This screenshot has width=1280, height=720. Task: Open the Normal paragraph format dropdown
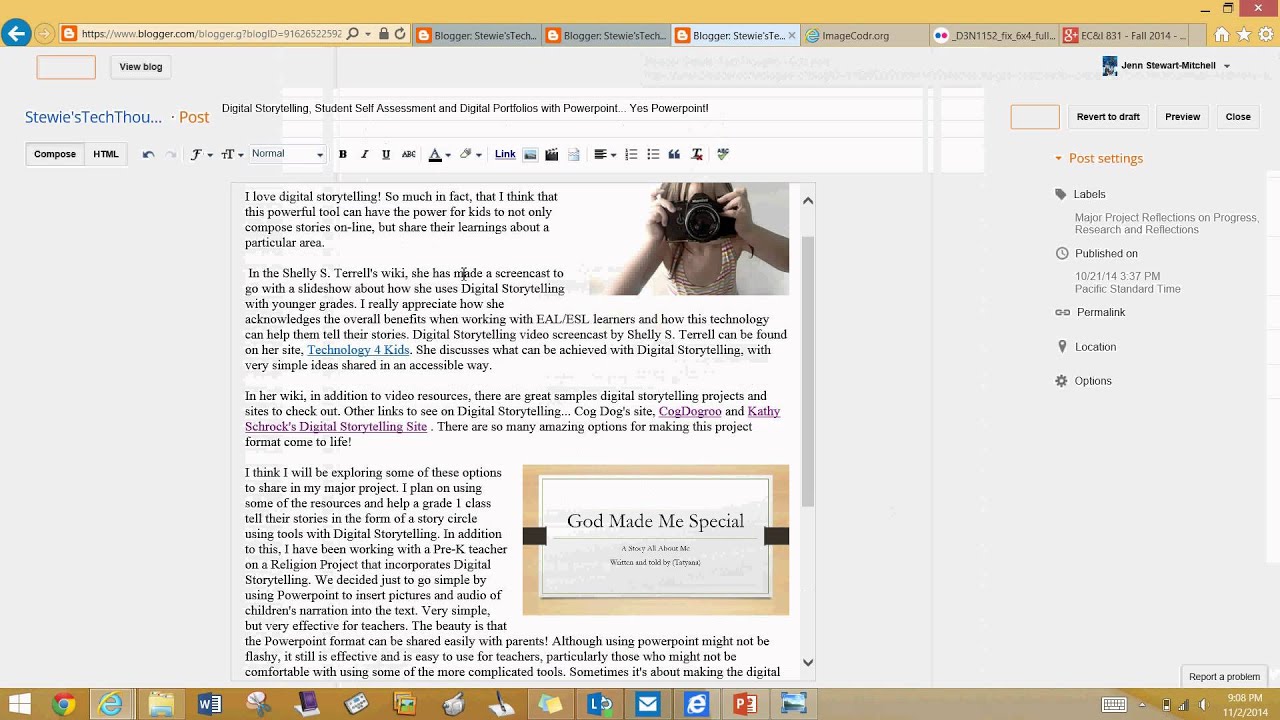287,154
